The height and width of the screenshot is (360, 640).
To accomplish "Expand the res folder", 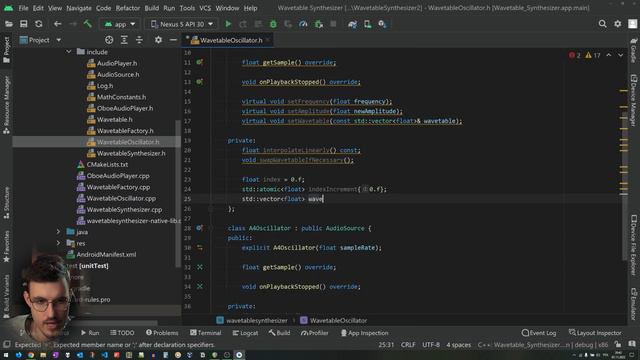I will tap(58, 243).
